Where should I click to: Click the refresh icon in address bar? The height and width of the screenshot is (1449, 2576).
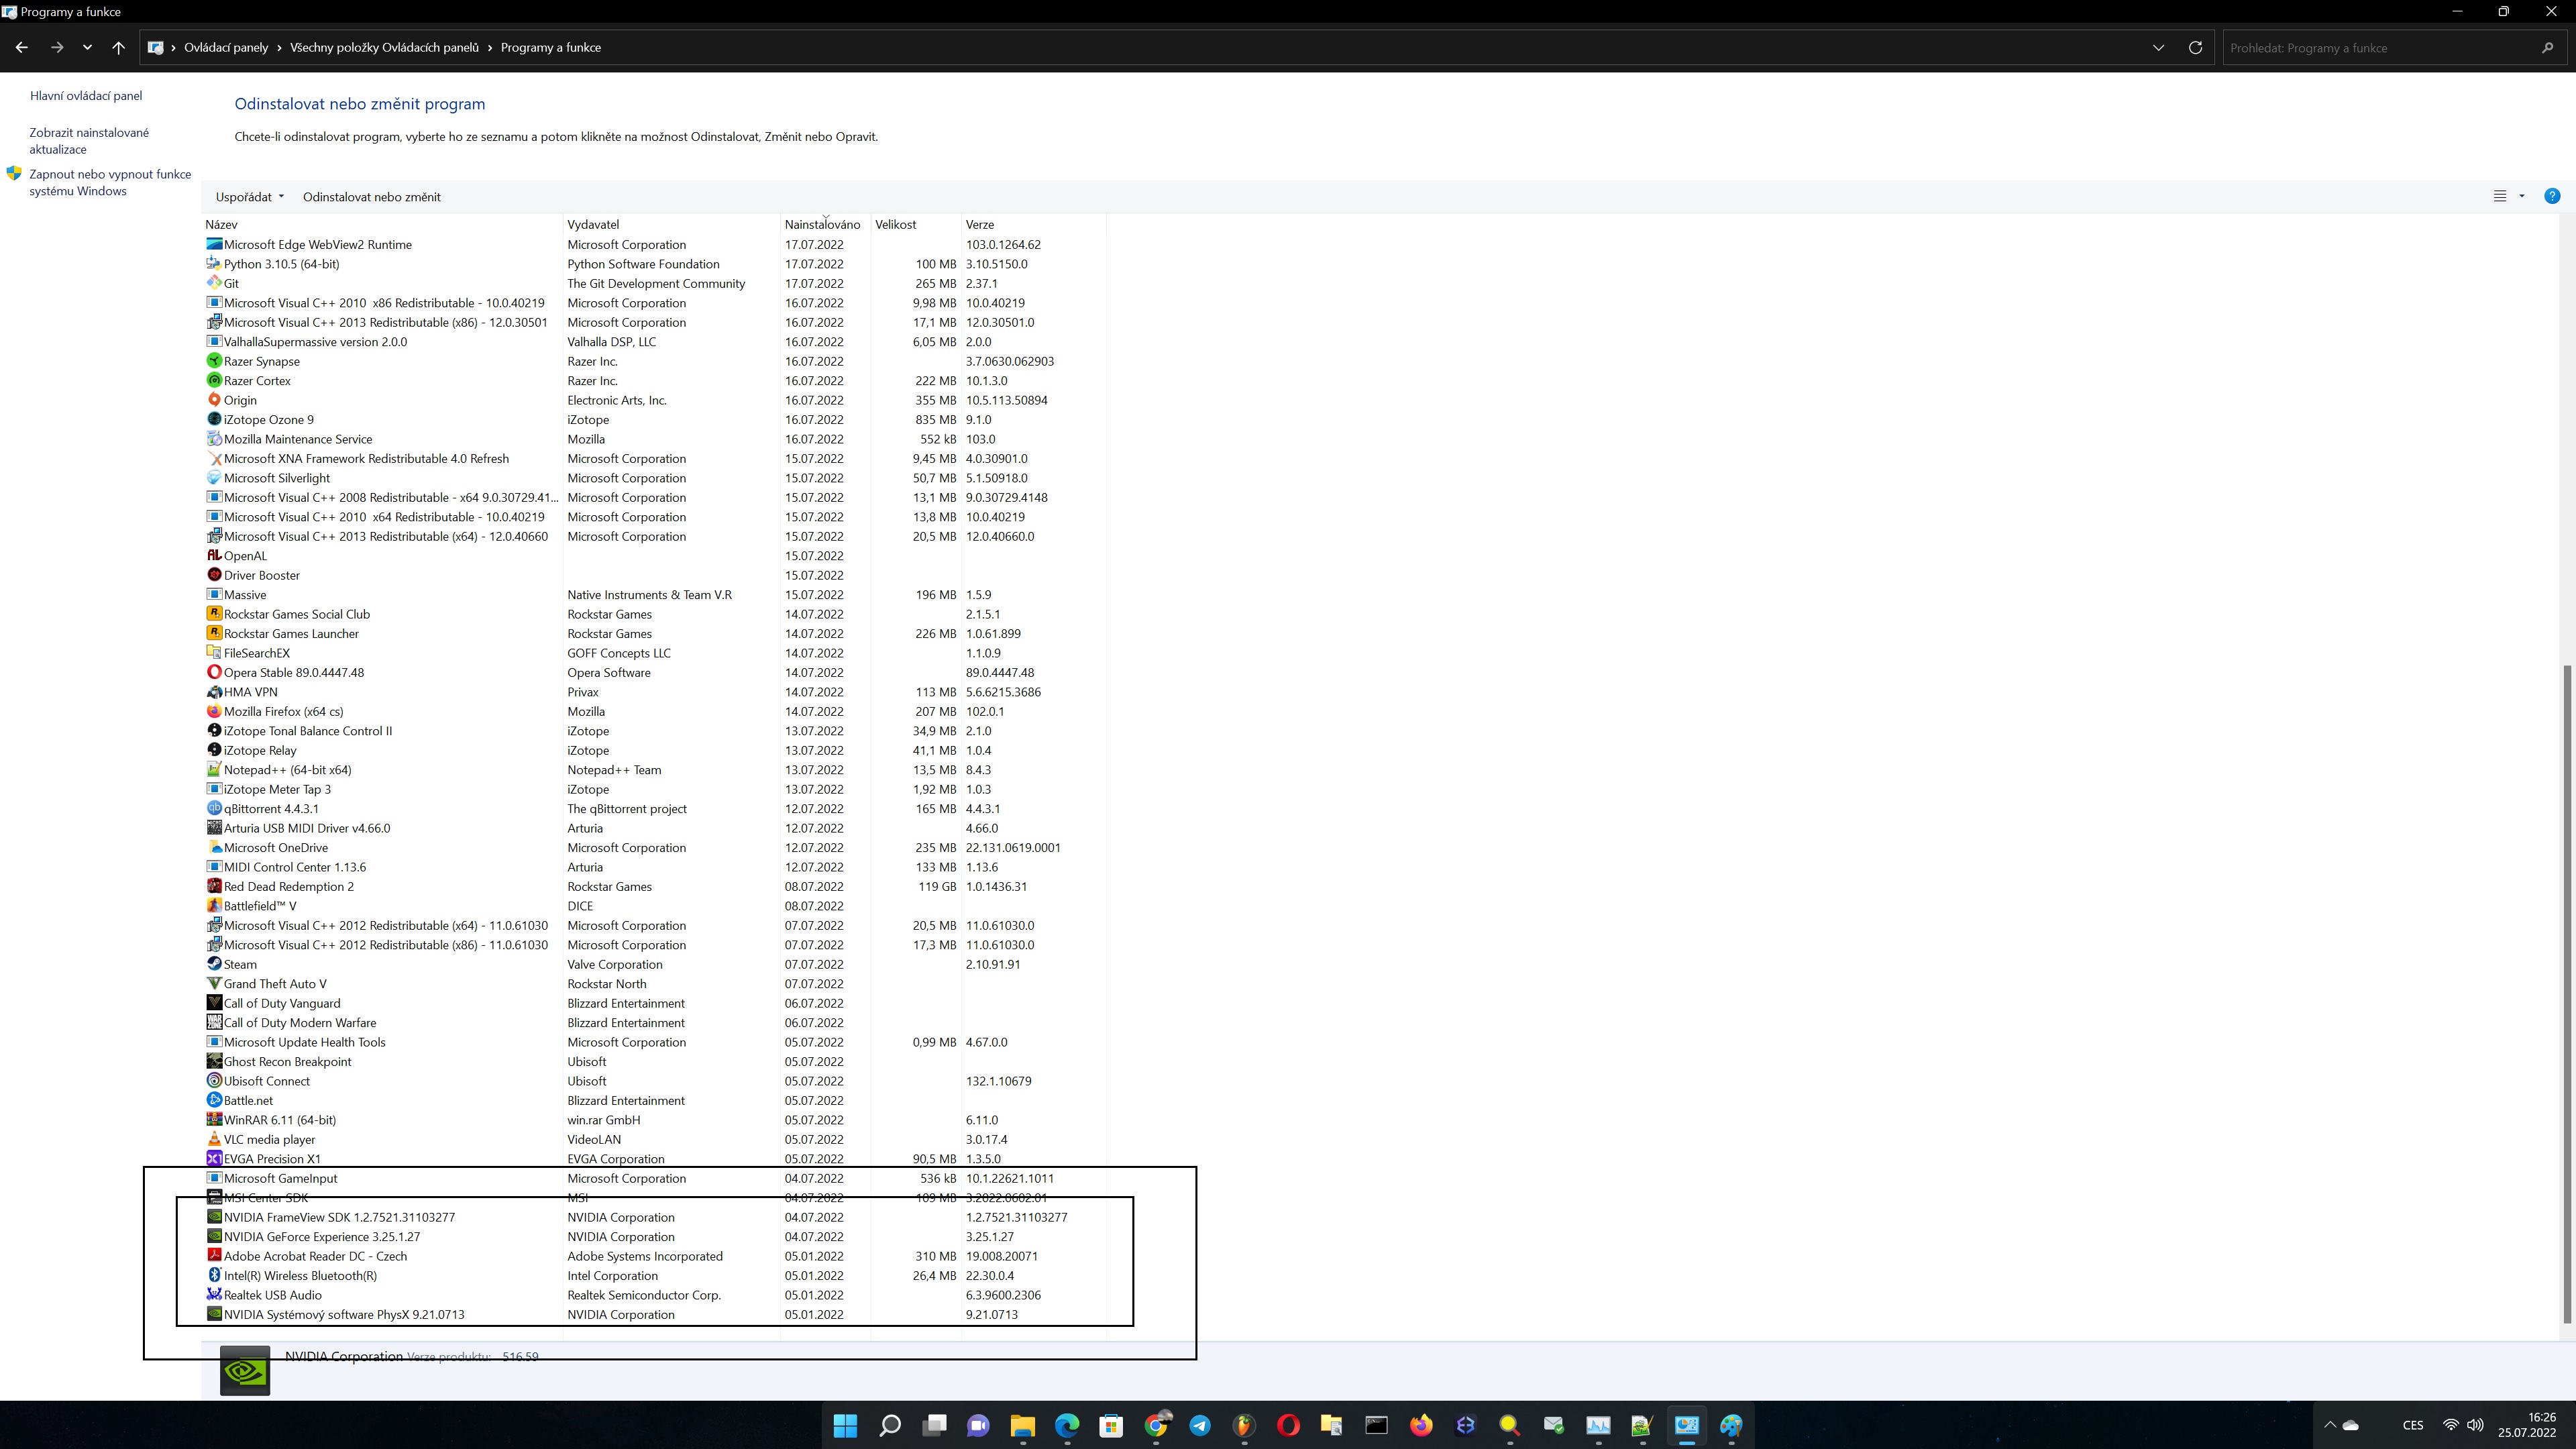(2195, 47)
